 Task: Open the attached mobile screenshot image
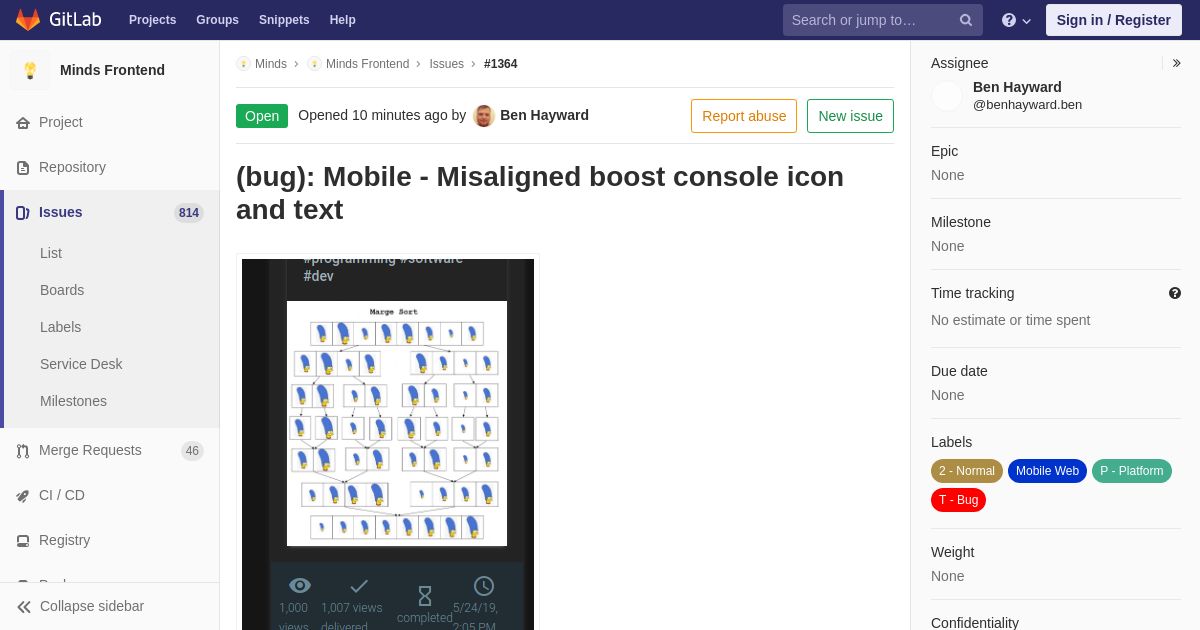coord(388,444)
